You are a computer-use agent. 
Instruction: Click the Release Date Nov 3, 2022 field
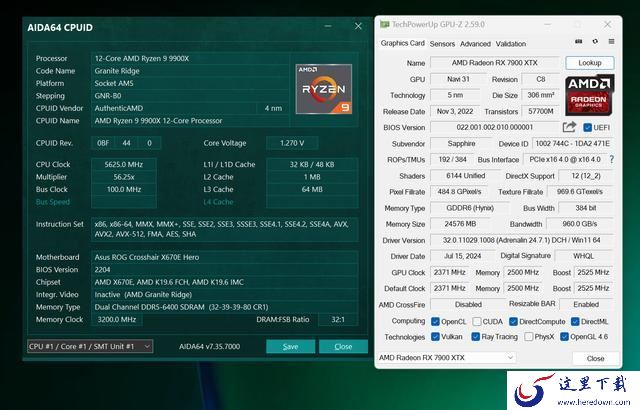(x=455, y=111)
